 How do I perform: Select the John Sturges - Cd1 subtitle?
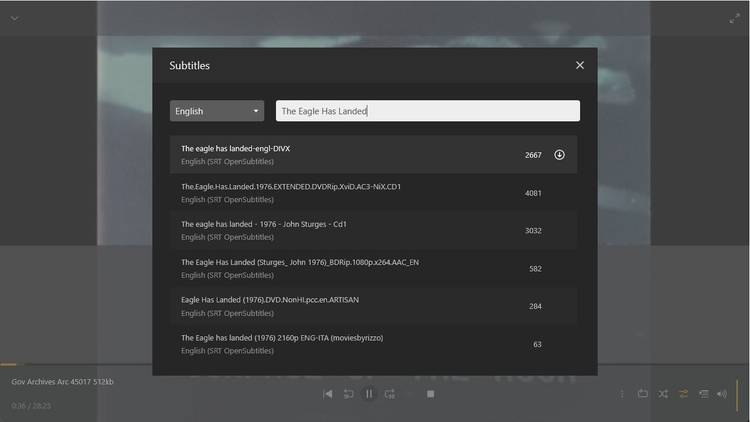(x=373, y=231)
